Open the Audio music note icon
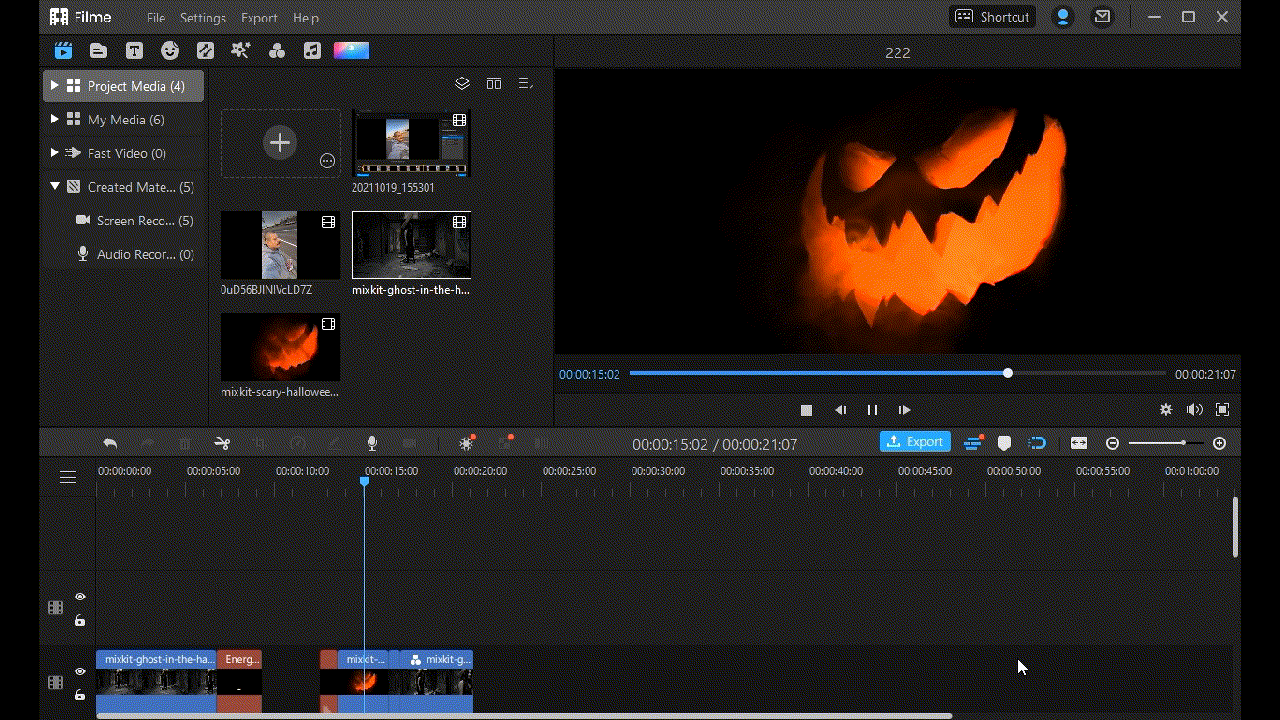This screenshot has width=1280, height=720. point(312,50)
